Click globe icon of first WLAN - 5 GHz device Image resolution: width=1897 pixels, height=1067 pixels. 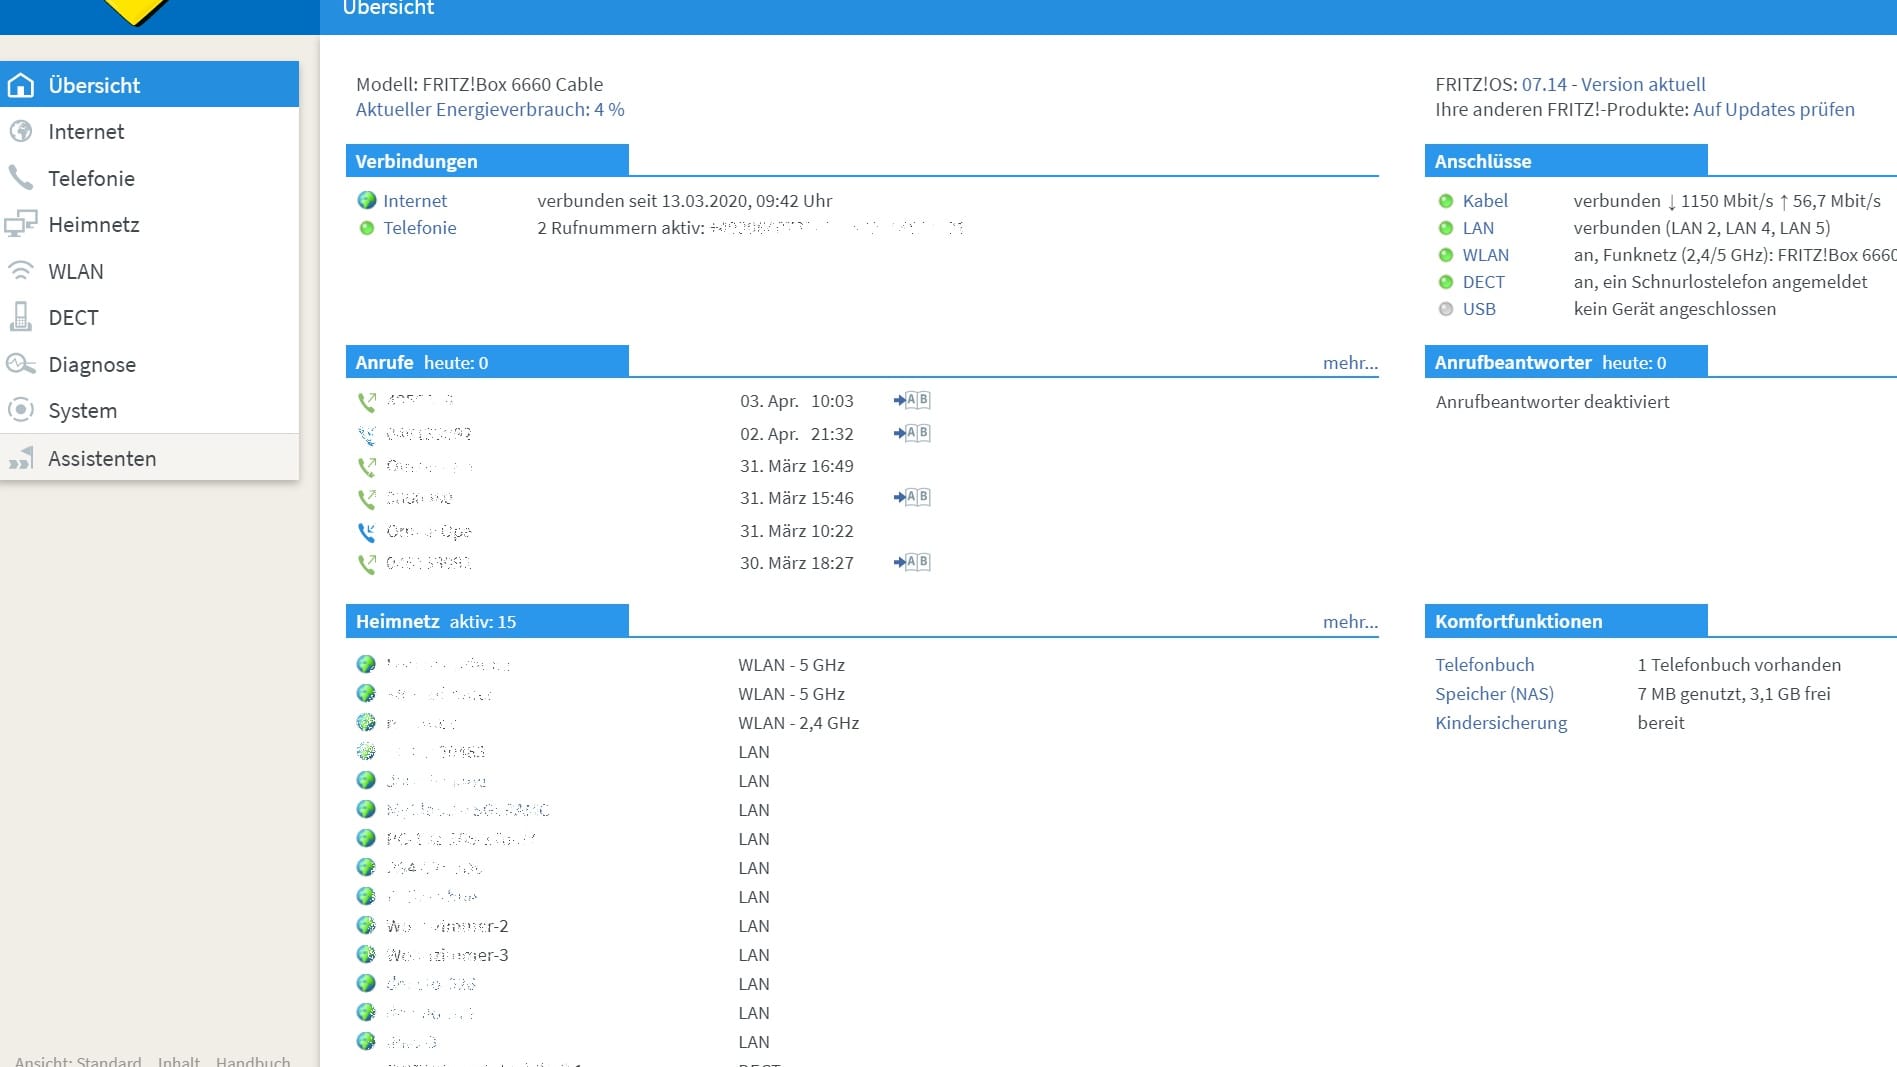point(366,664)
